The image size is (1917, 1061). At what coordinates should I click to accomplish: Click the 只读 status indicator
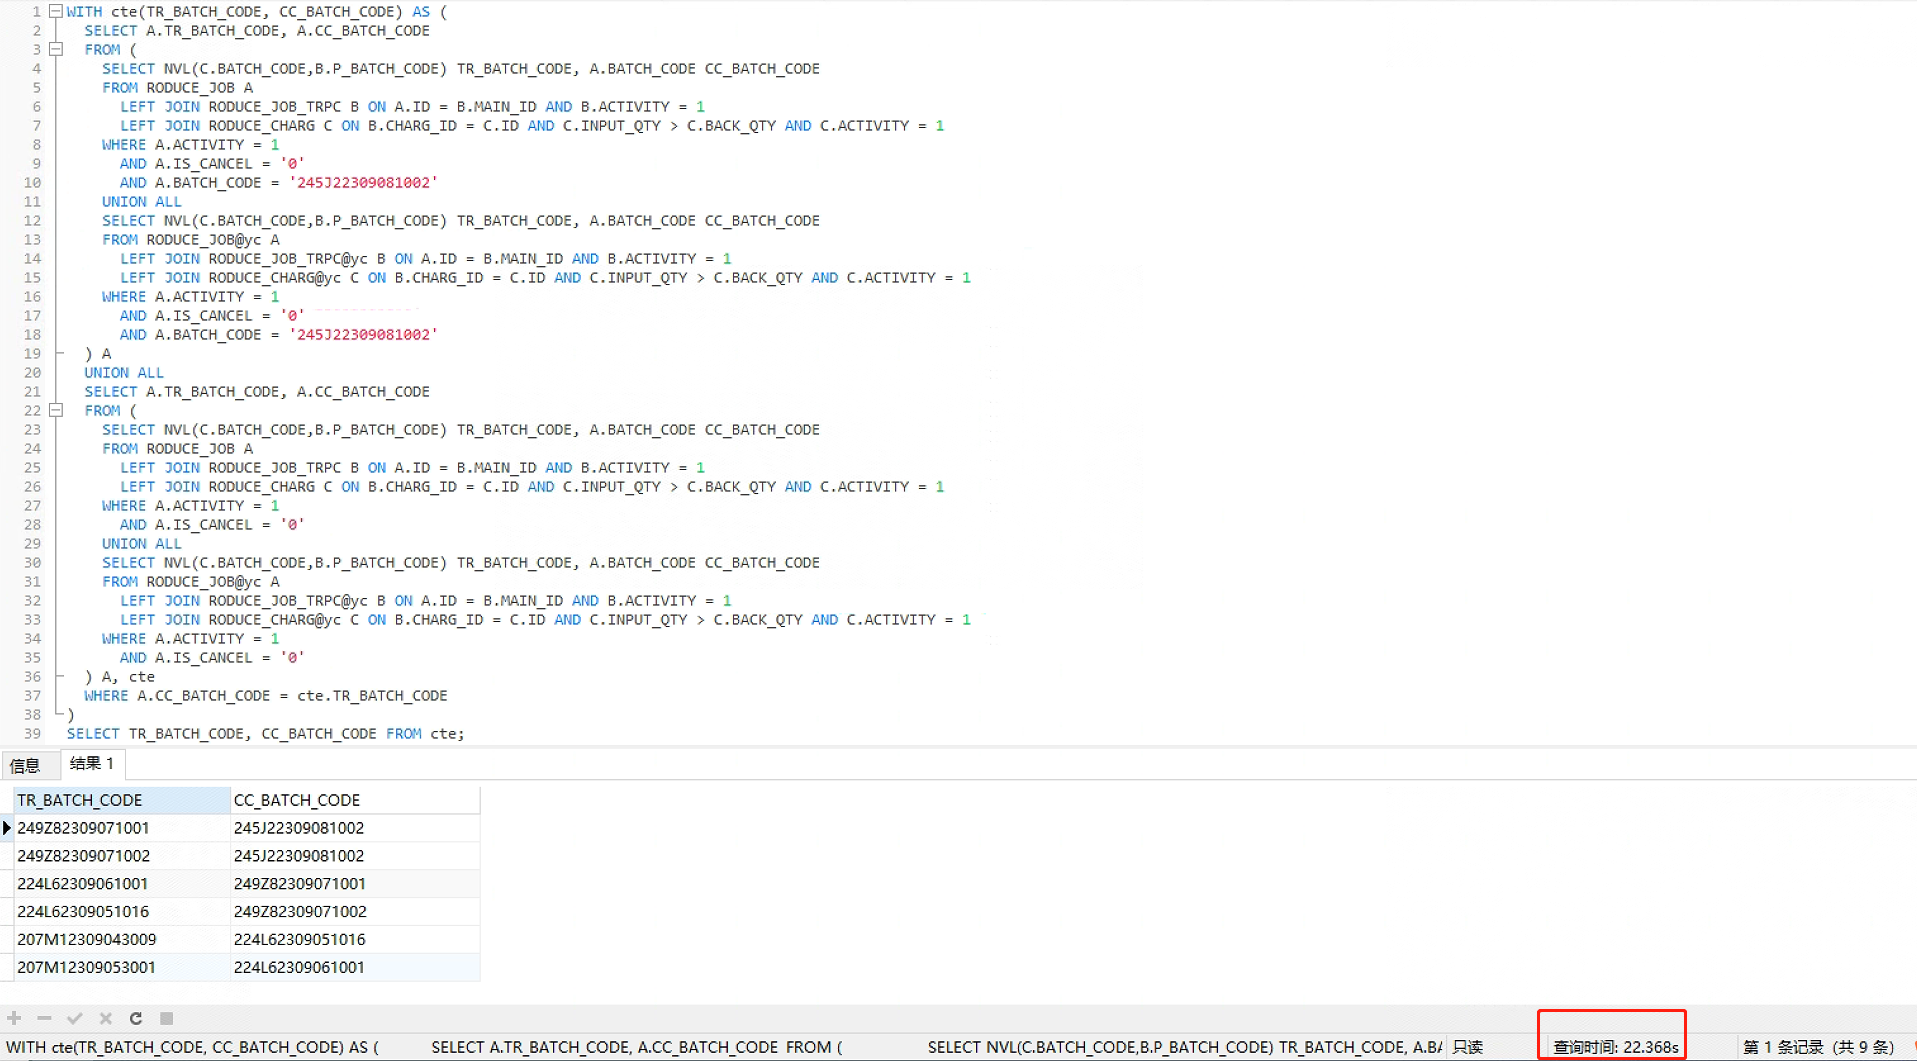click(1468, 1047)
